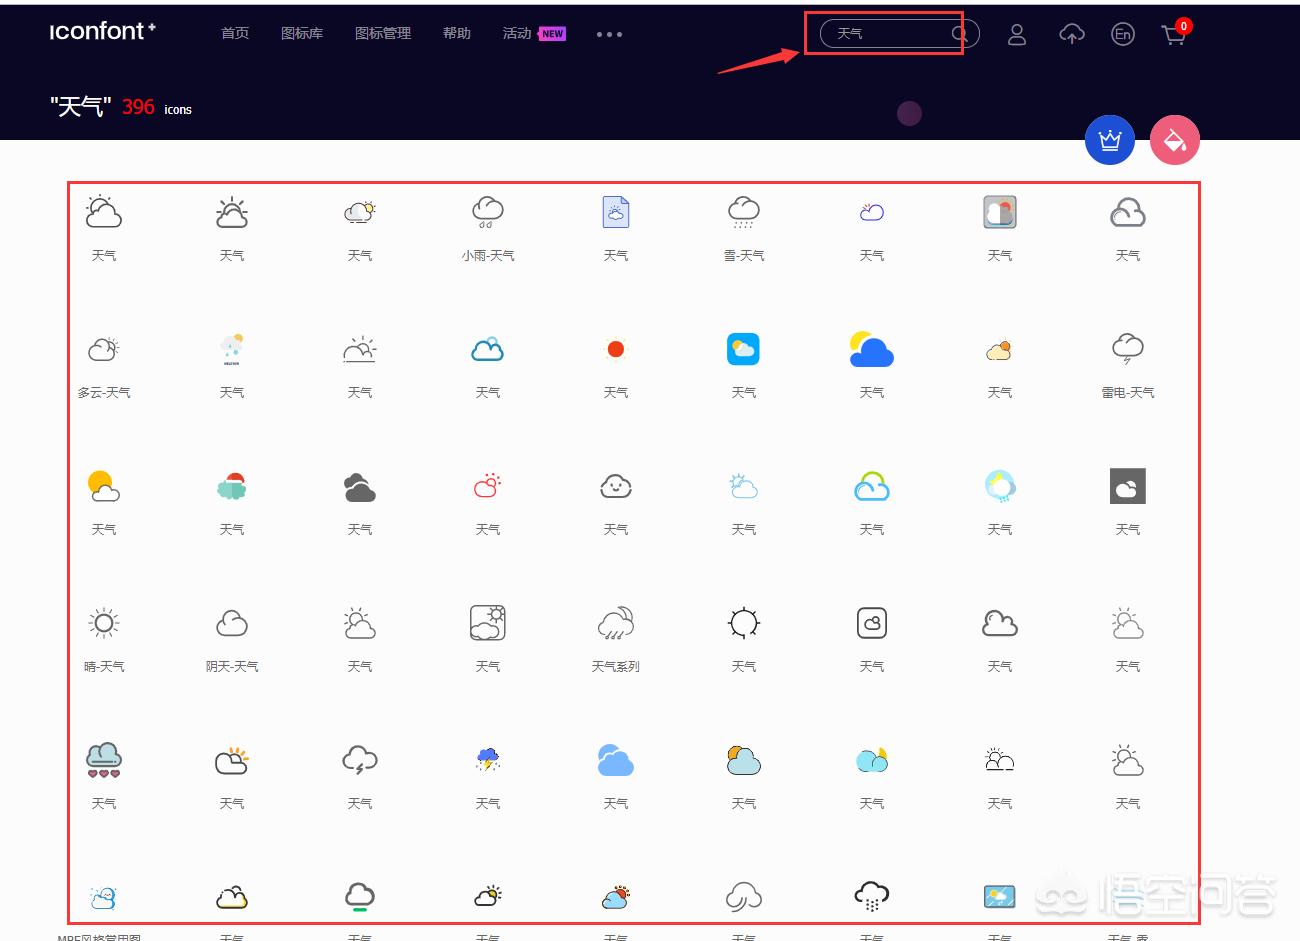Click the 阴天-天气 label text
The image size is (1300, 941).
coord(232,667)
